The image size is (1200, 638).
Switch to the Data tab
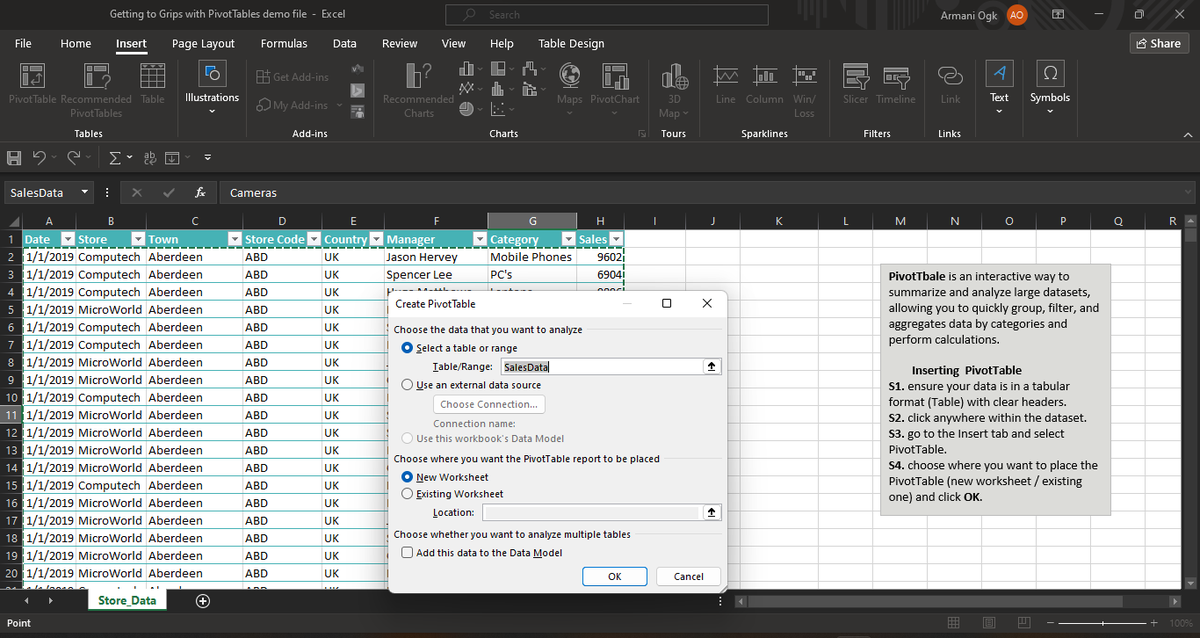pos(344,43)
